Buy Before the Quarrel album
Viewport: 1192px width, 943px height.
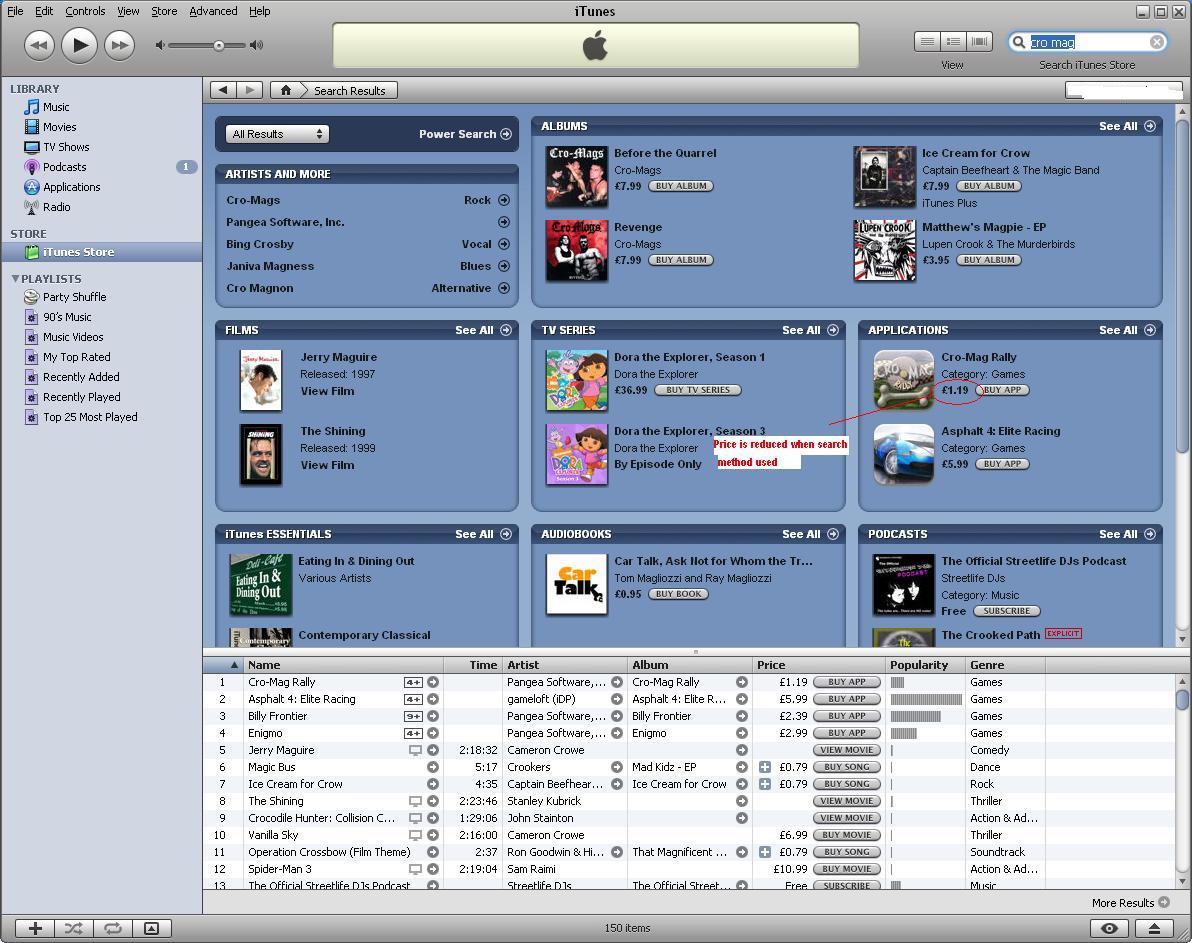point(681,186)
